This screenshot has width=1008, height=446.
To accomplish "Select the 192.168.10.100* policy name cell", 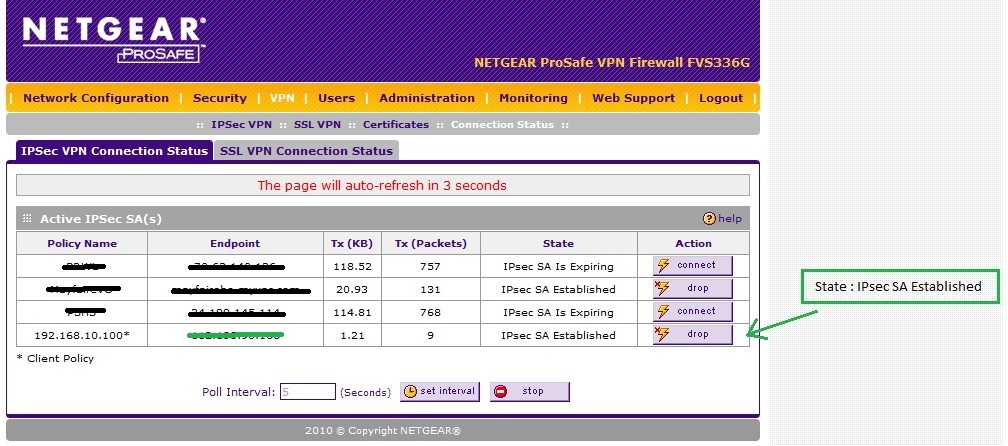I will (82, 335).
